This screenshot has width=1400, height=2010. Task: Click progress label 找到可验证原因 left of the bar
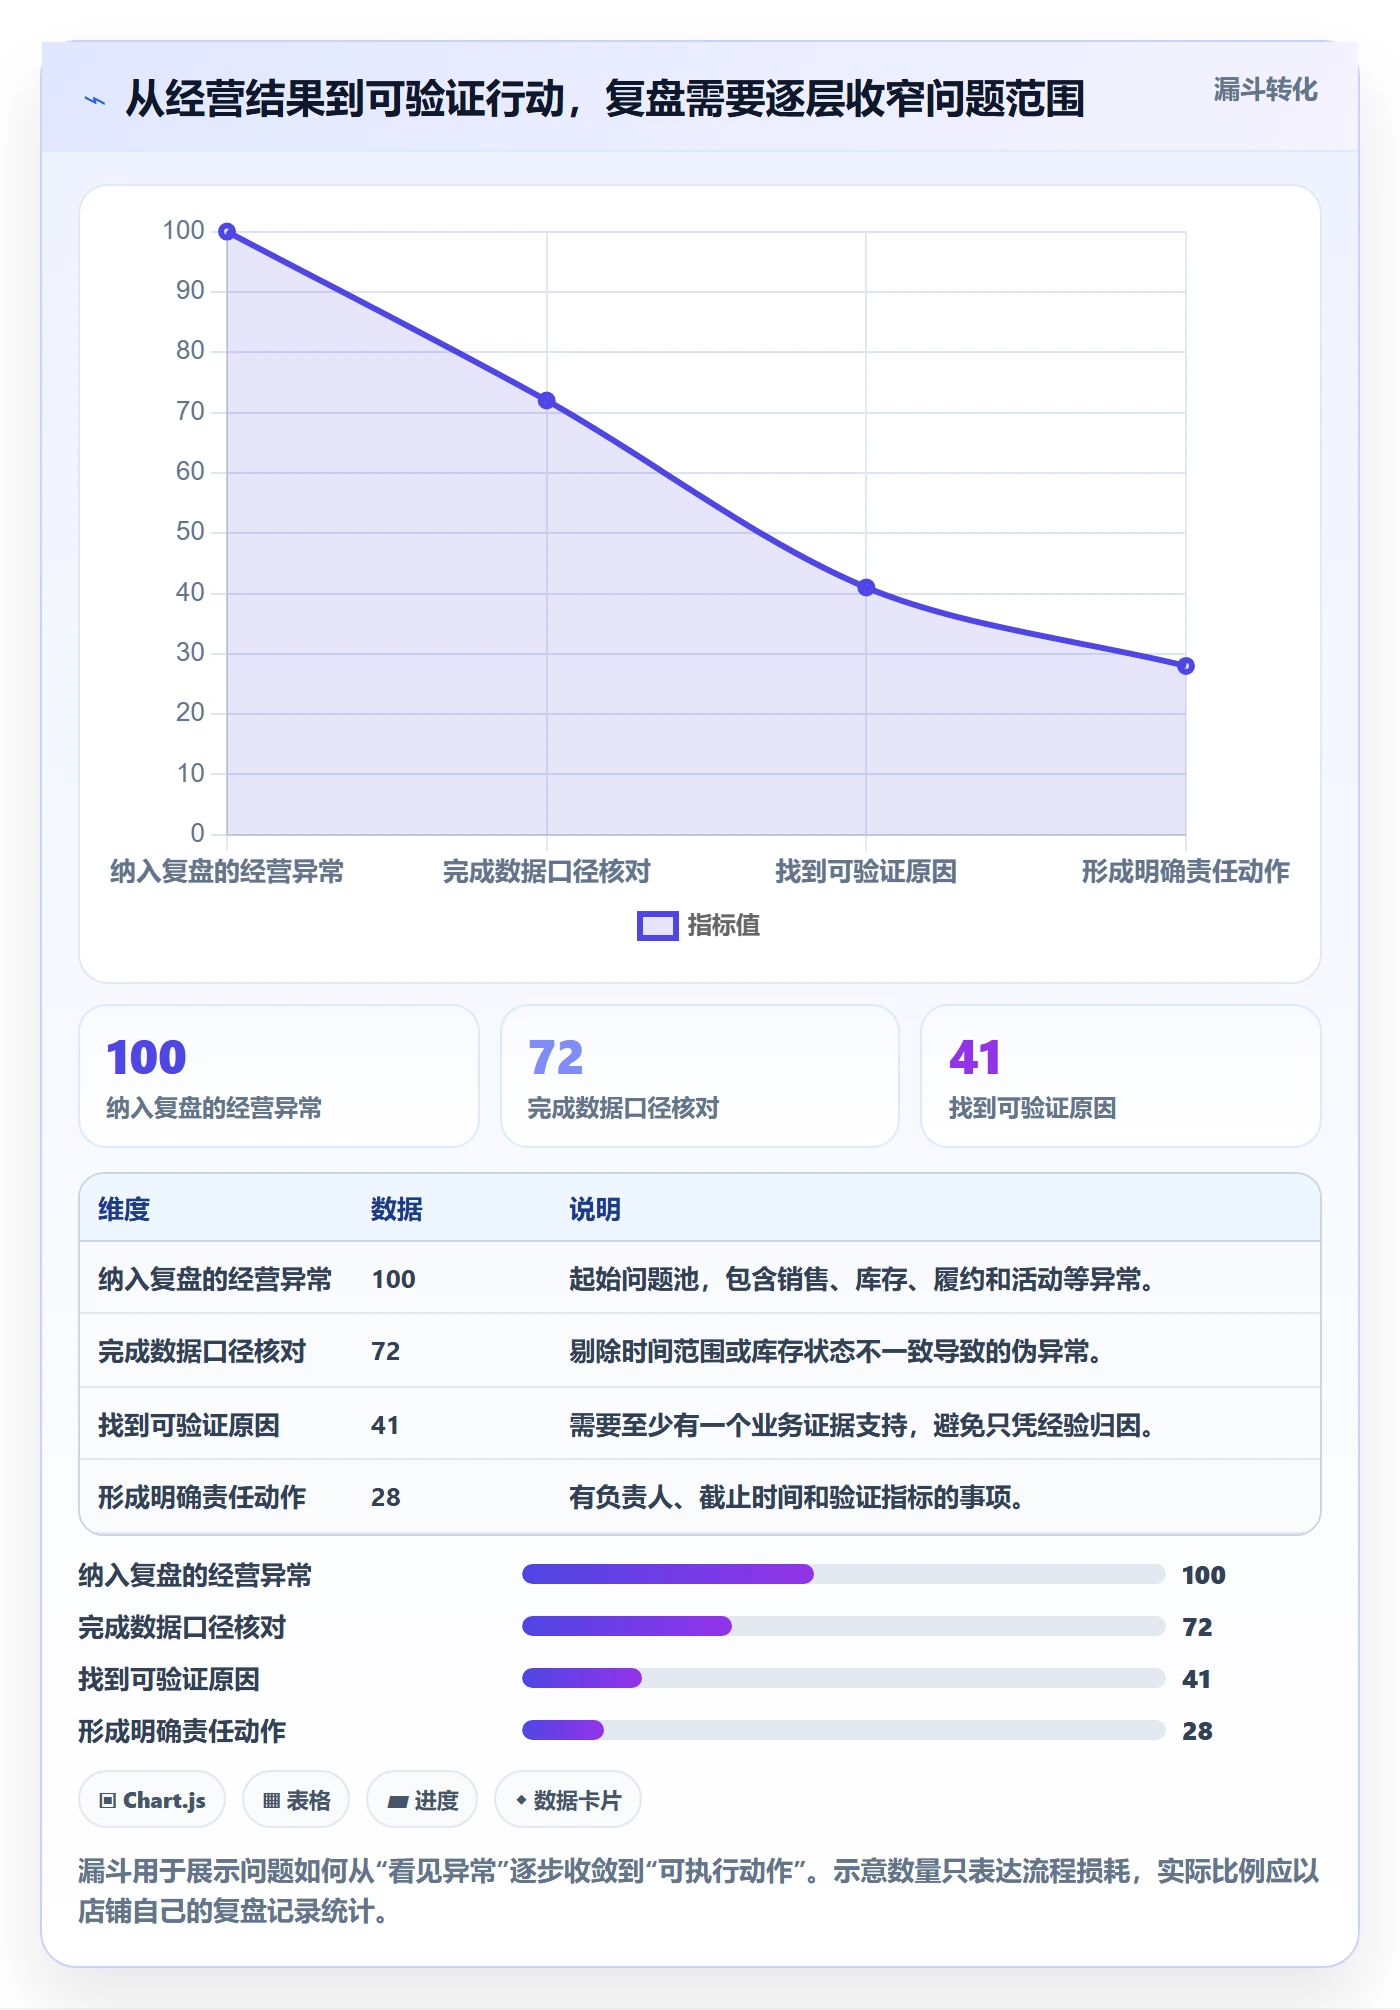click(169, 1680)
